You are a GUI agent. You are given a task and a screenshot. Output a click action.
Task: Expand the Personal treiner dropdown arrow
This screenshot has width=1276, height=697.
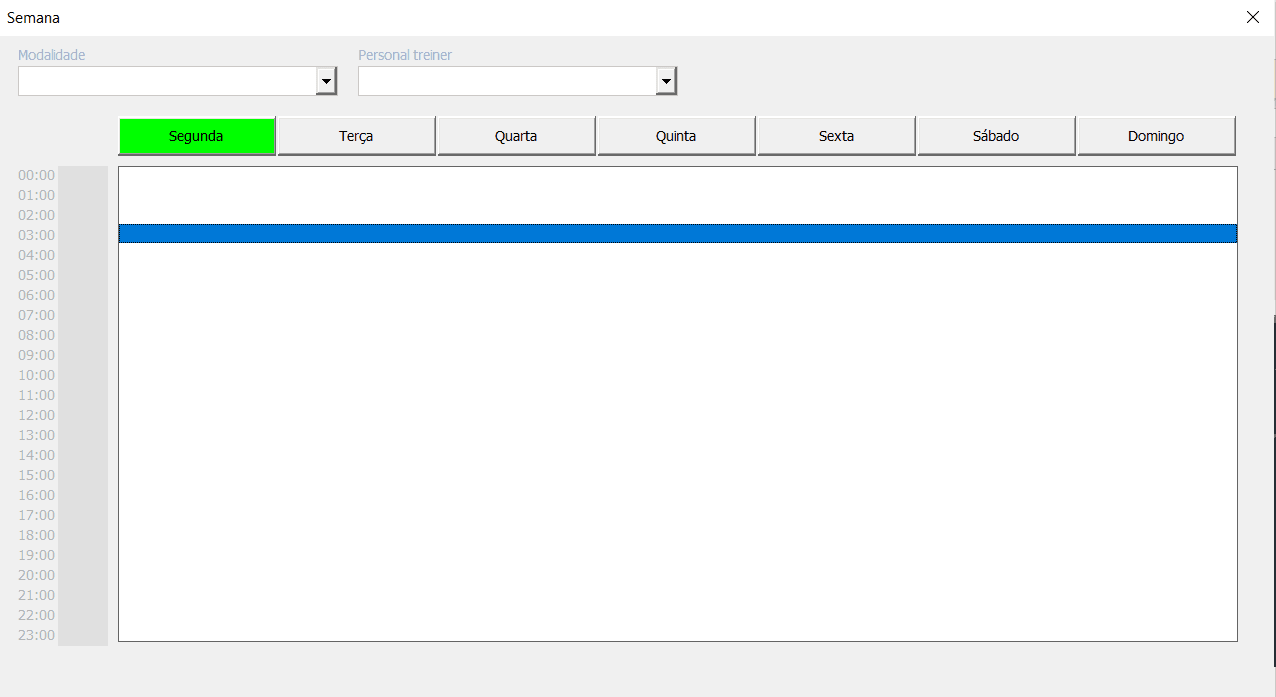coord(666,81)
